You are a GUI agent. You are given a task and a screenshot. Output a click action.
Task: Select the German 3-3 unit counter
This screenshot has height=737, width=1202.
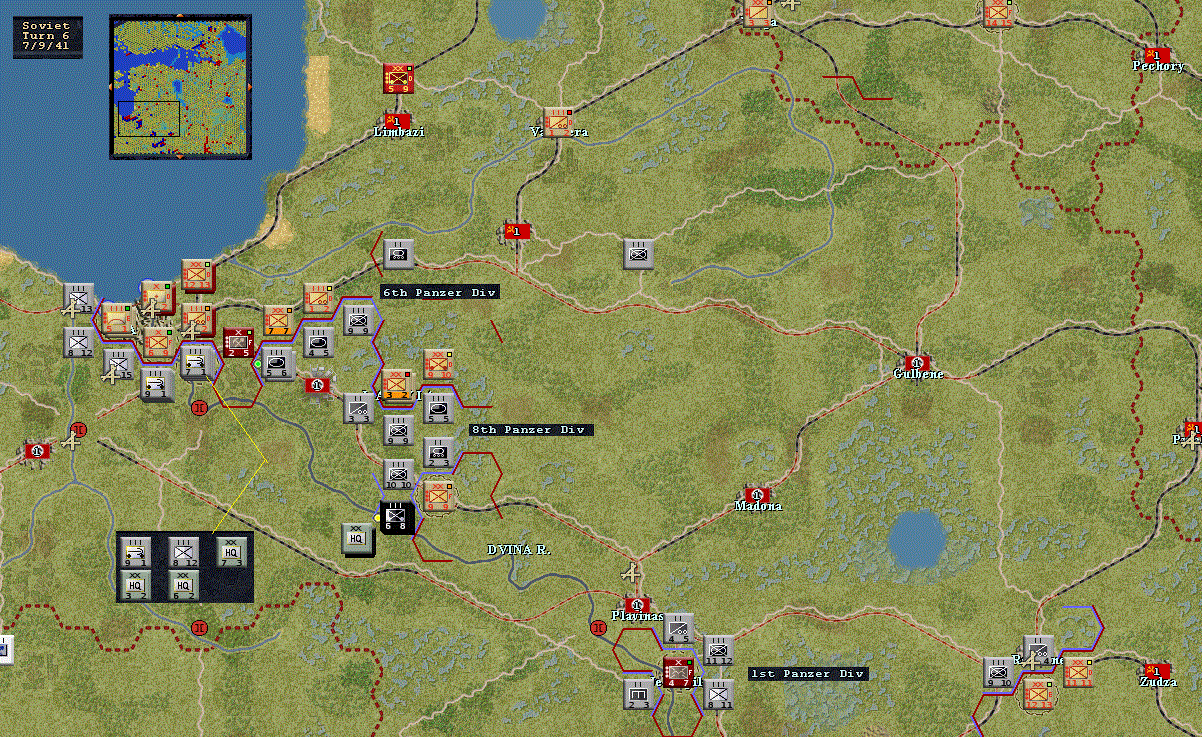click(358, 408)
